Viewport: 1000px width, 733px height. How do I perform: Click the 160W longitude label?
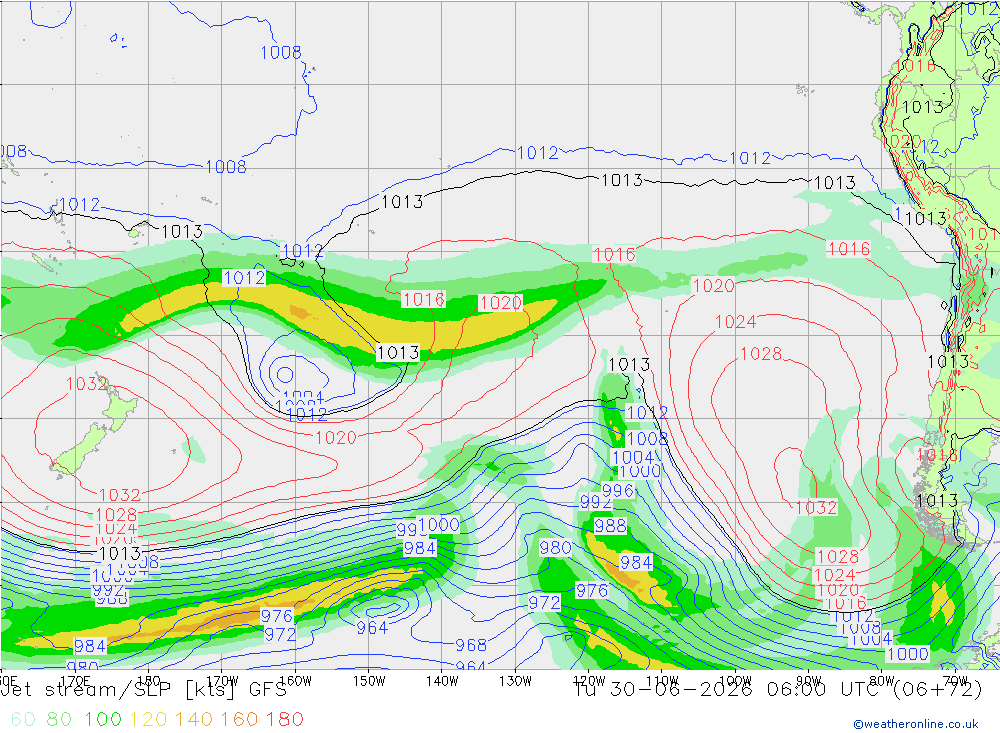[295, 681]
